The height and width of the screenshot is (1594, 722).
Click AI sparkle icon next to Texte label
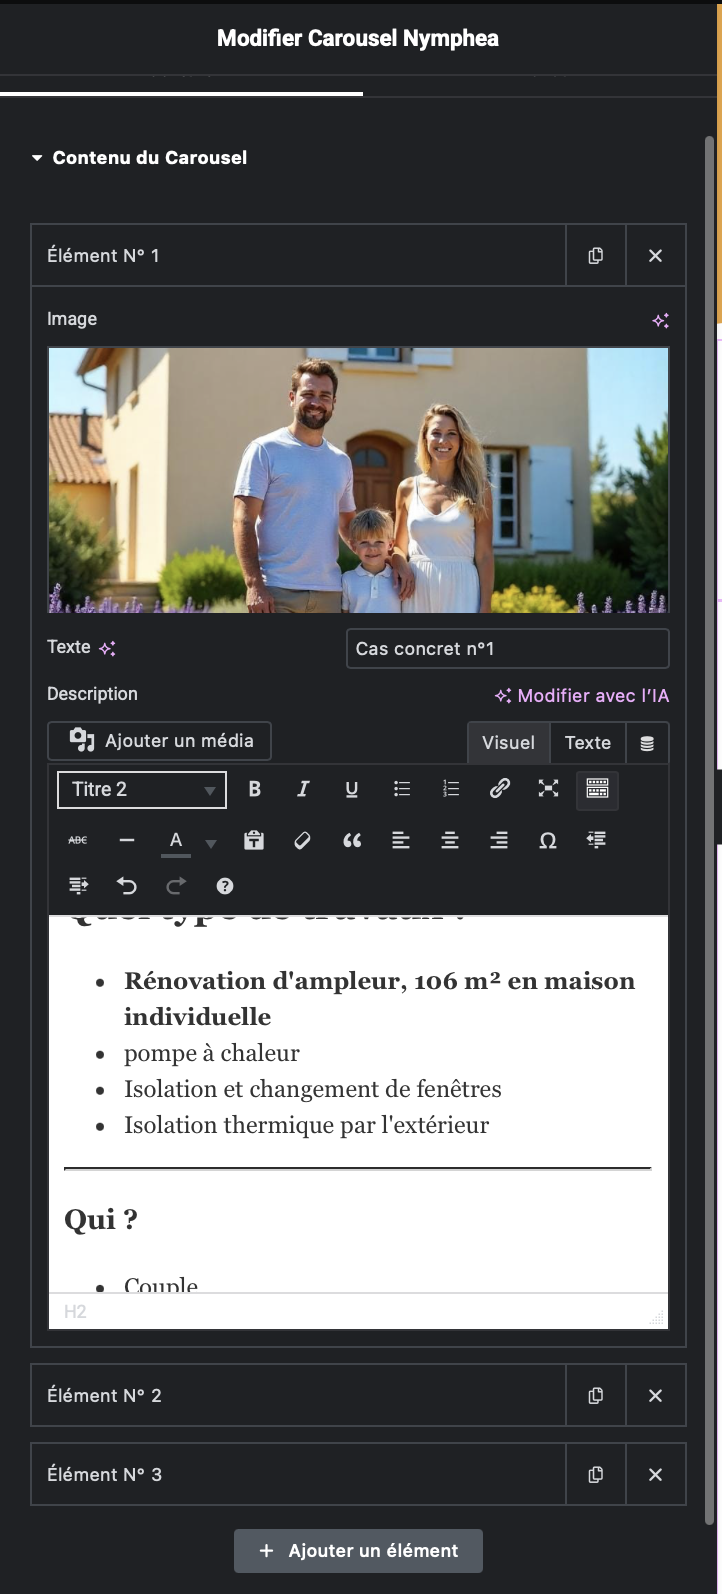[x=107, y=648]
